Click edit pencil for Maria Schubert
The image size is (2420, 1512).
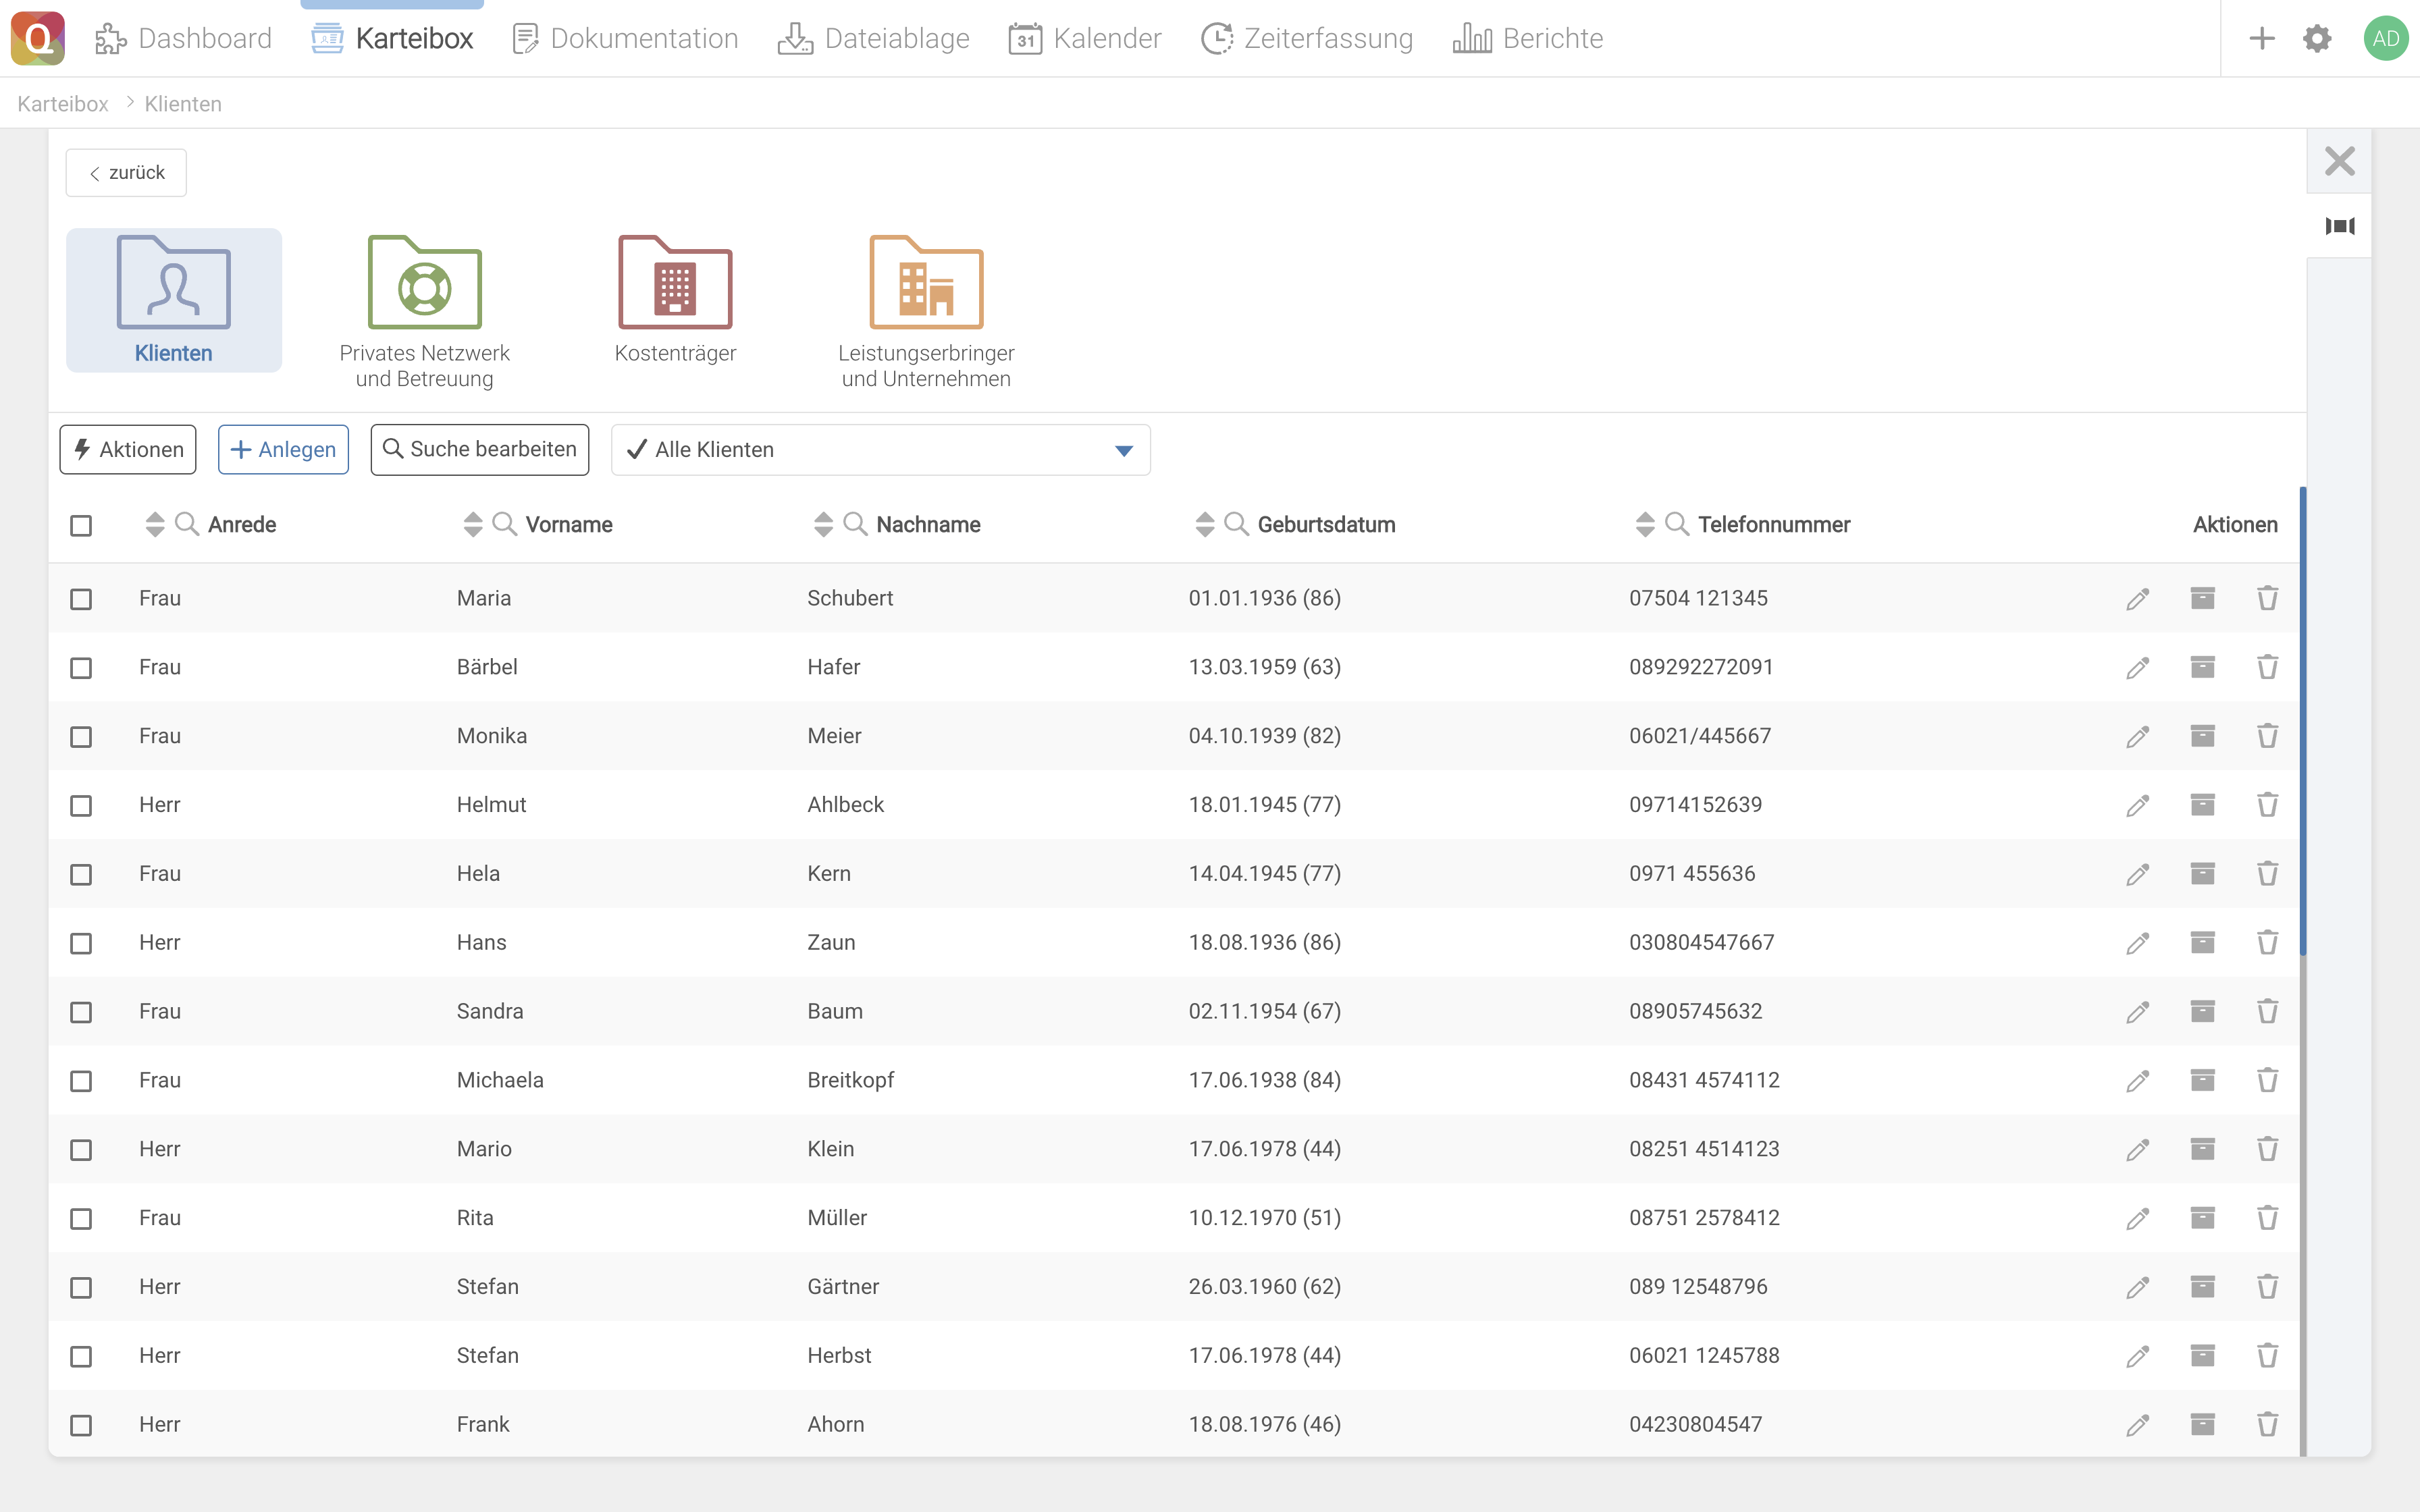coord(2137,599)
